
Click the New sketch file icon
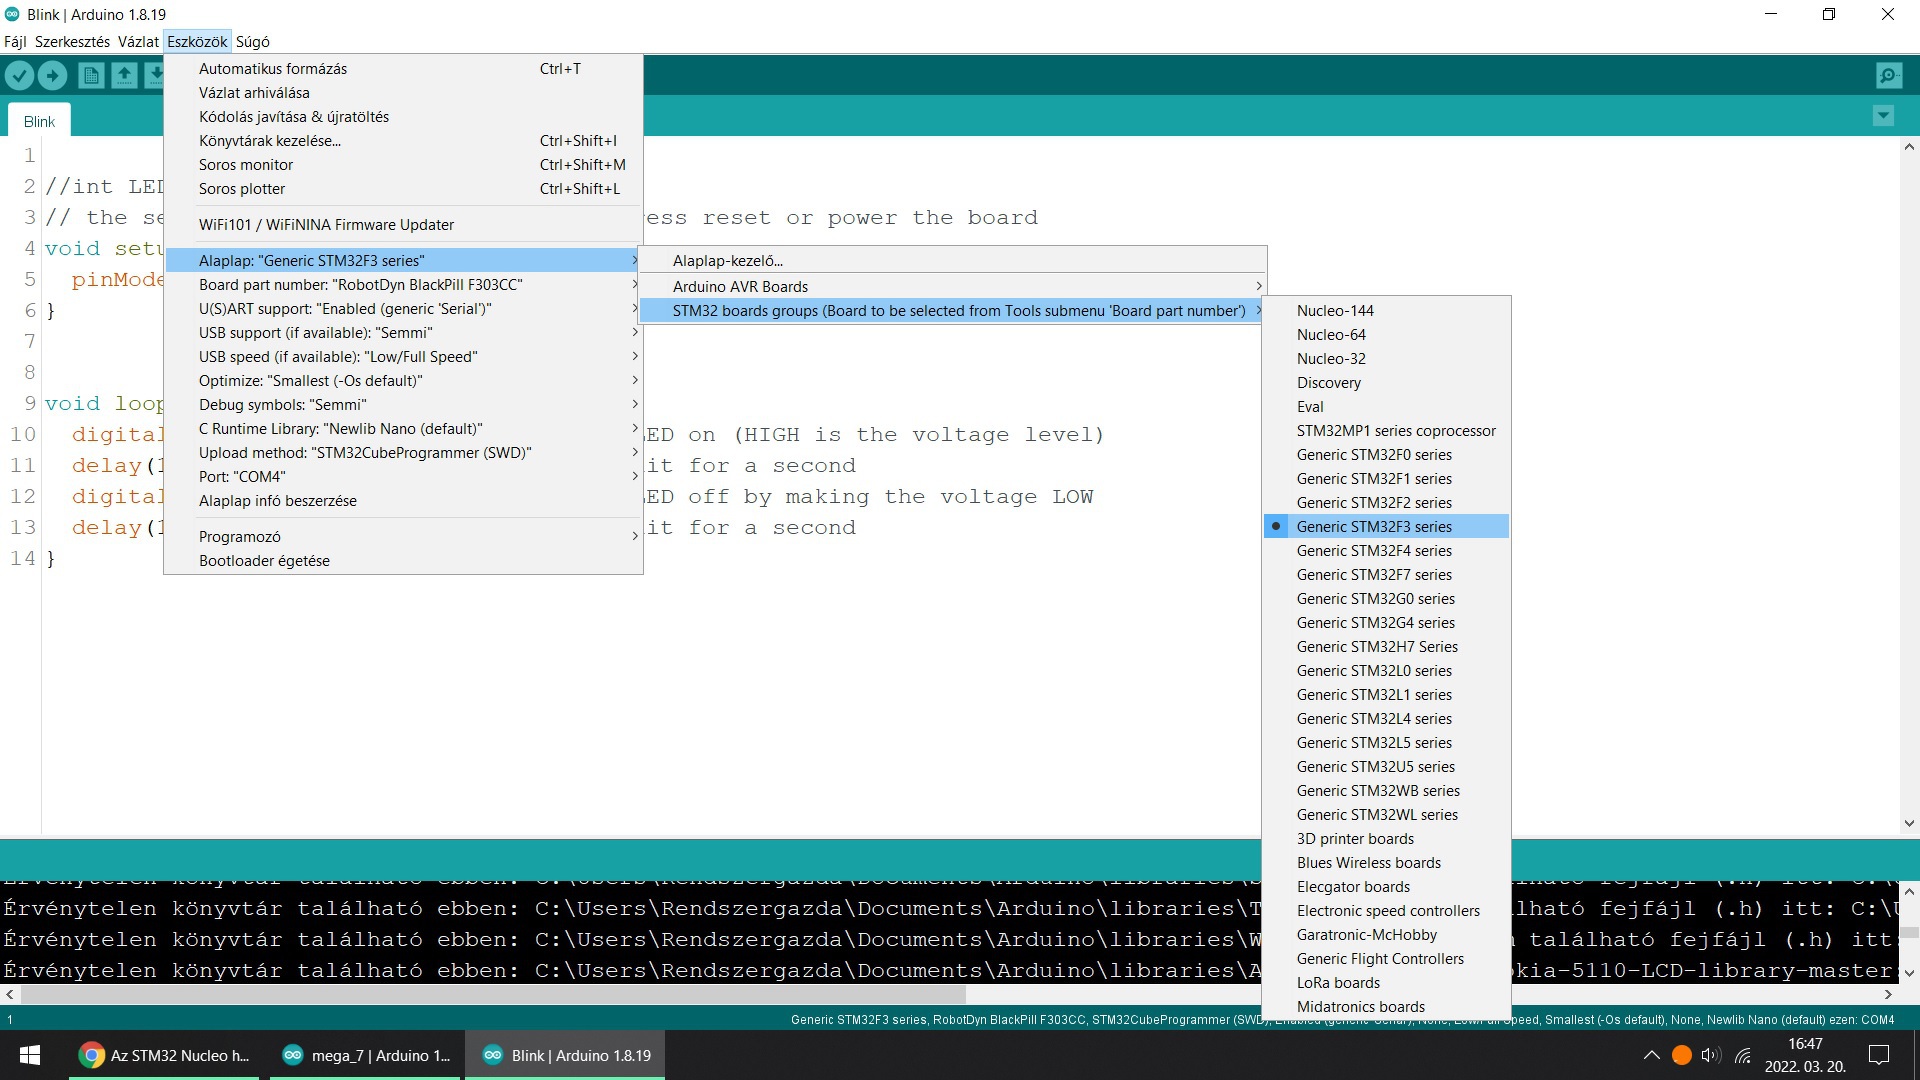point(91,75)
